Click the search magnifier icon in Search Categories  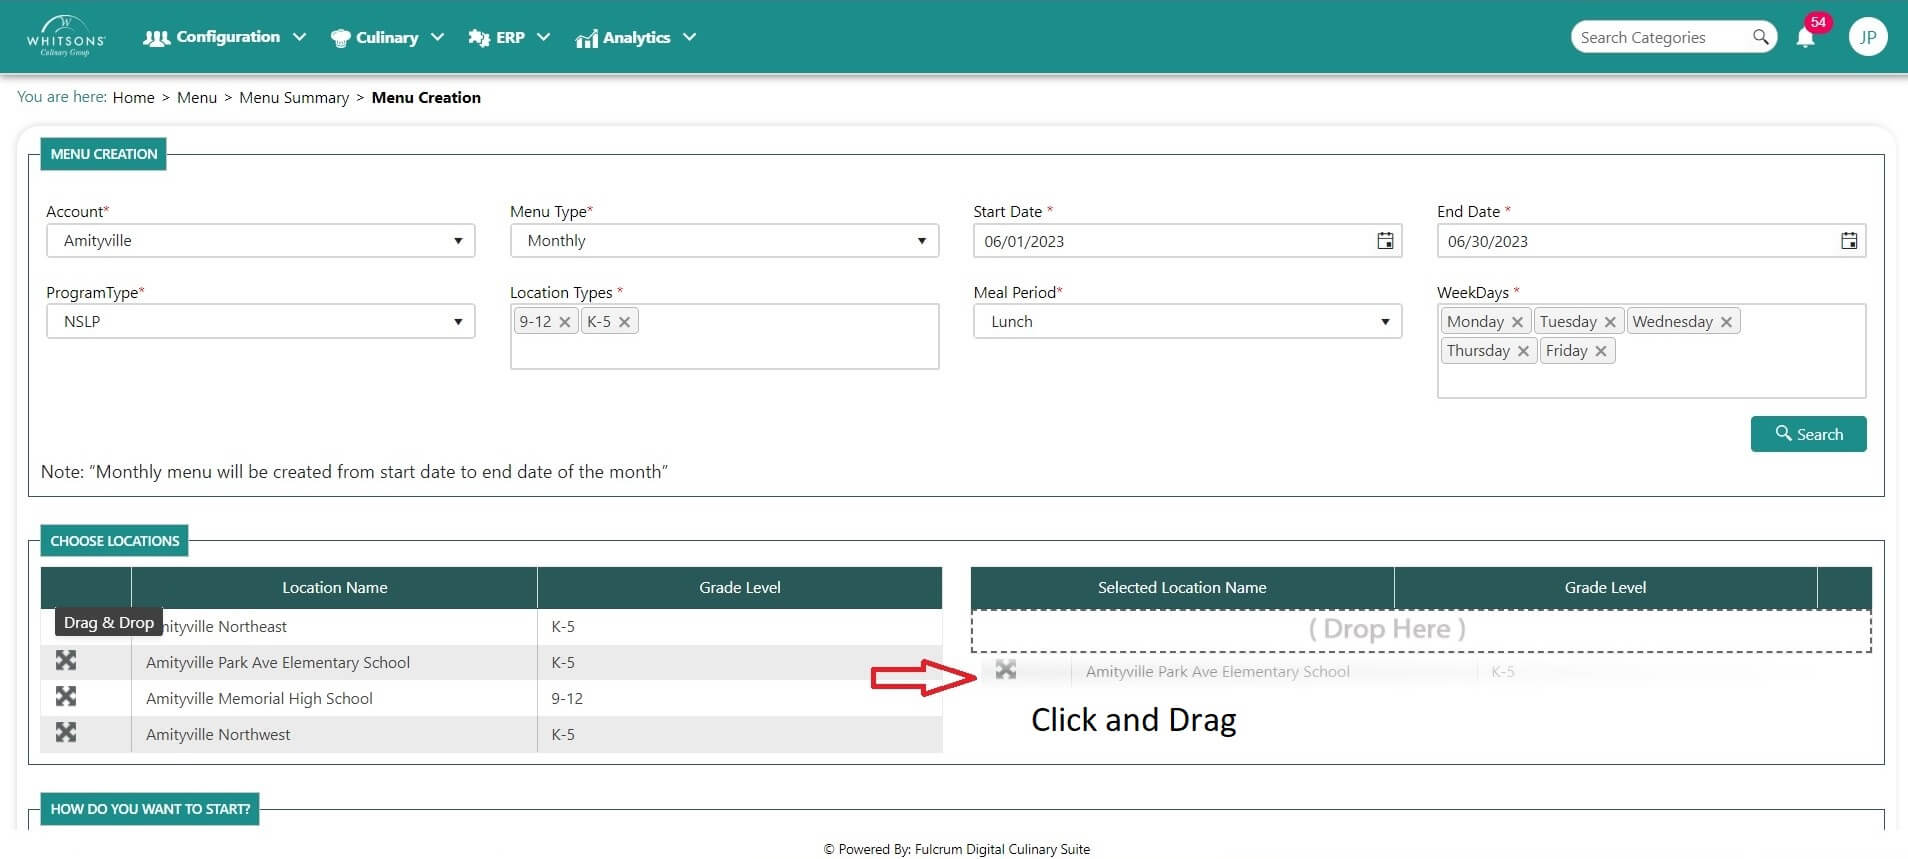pyautogui.click(x=1760, y=37)
